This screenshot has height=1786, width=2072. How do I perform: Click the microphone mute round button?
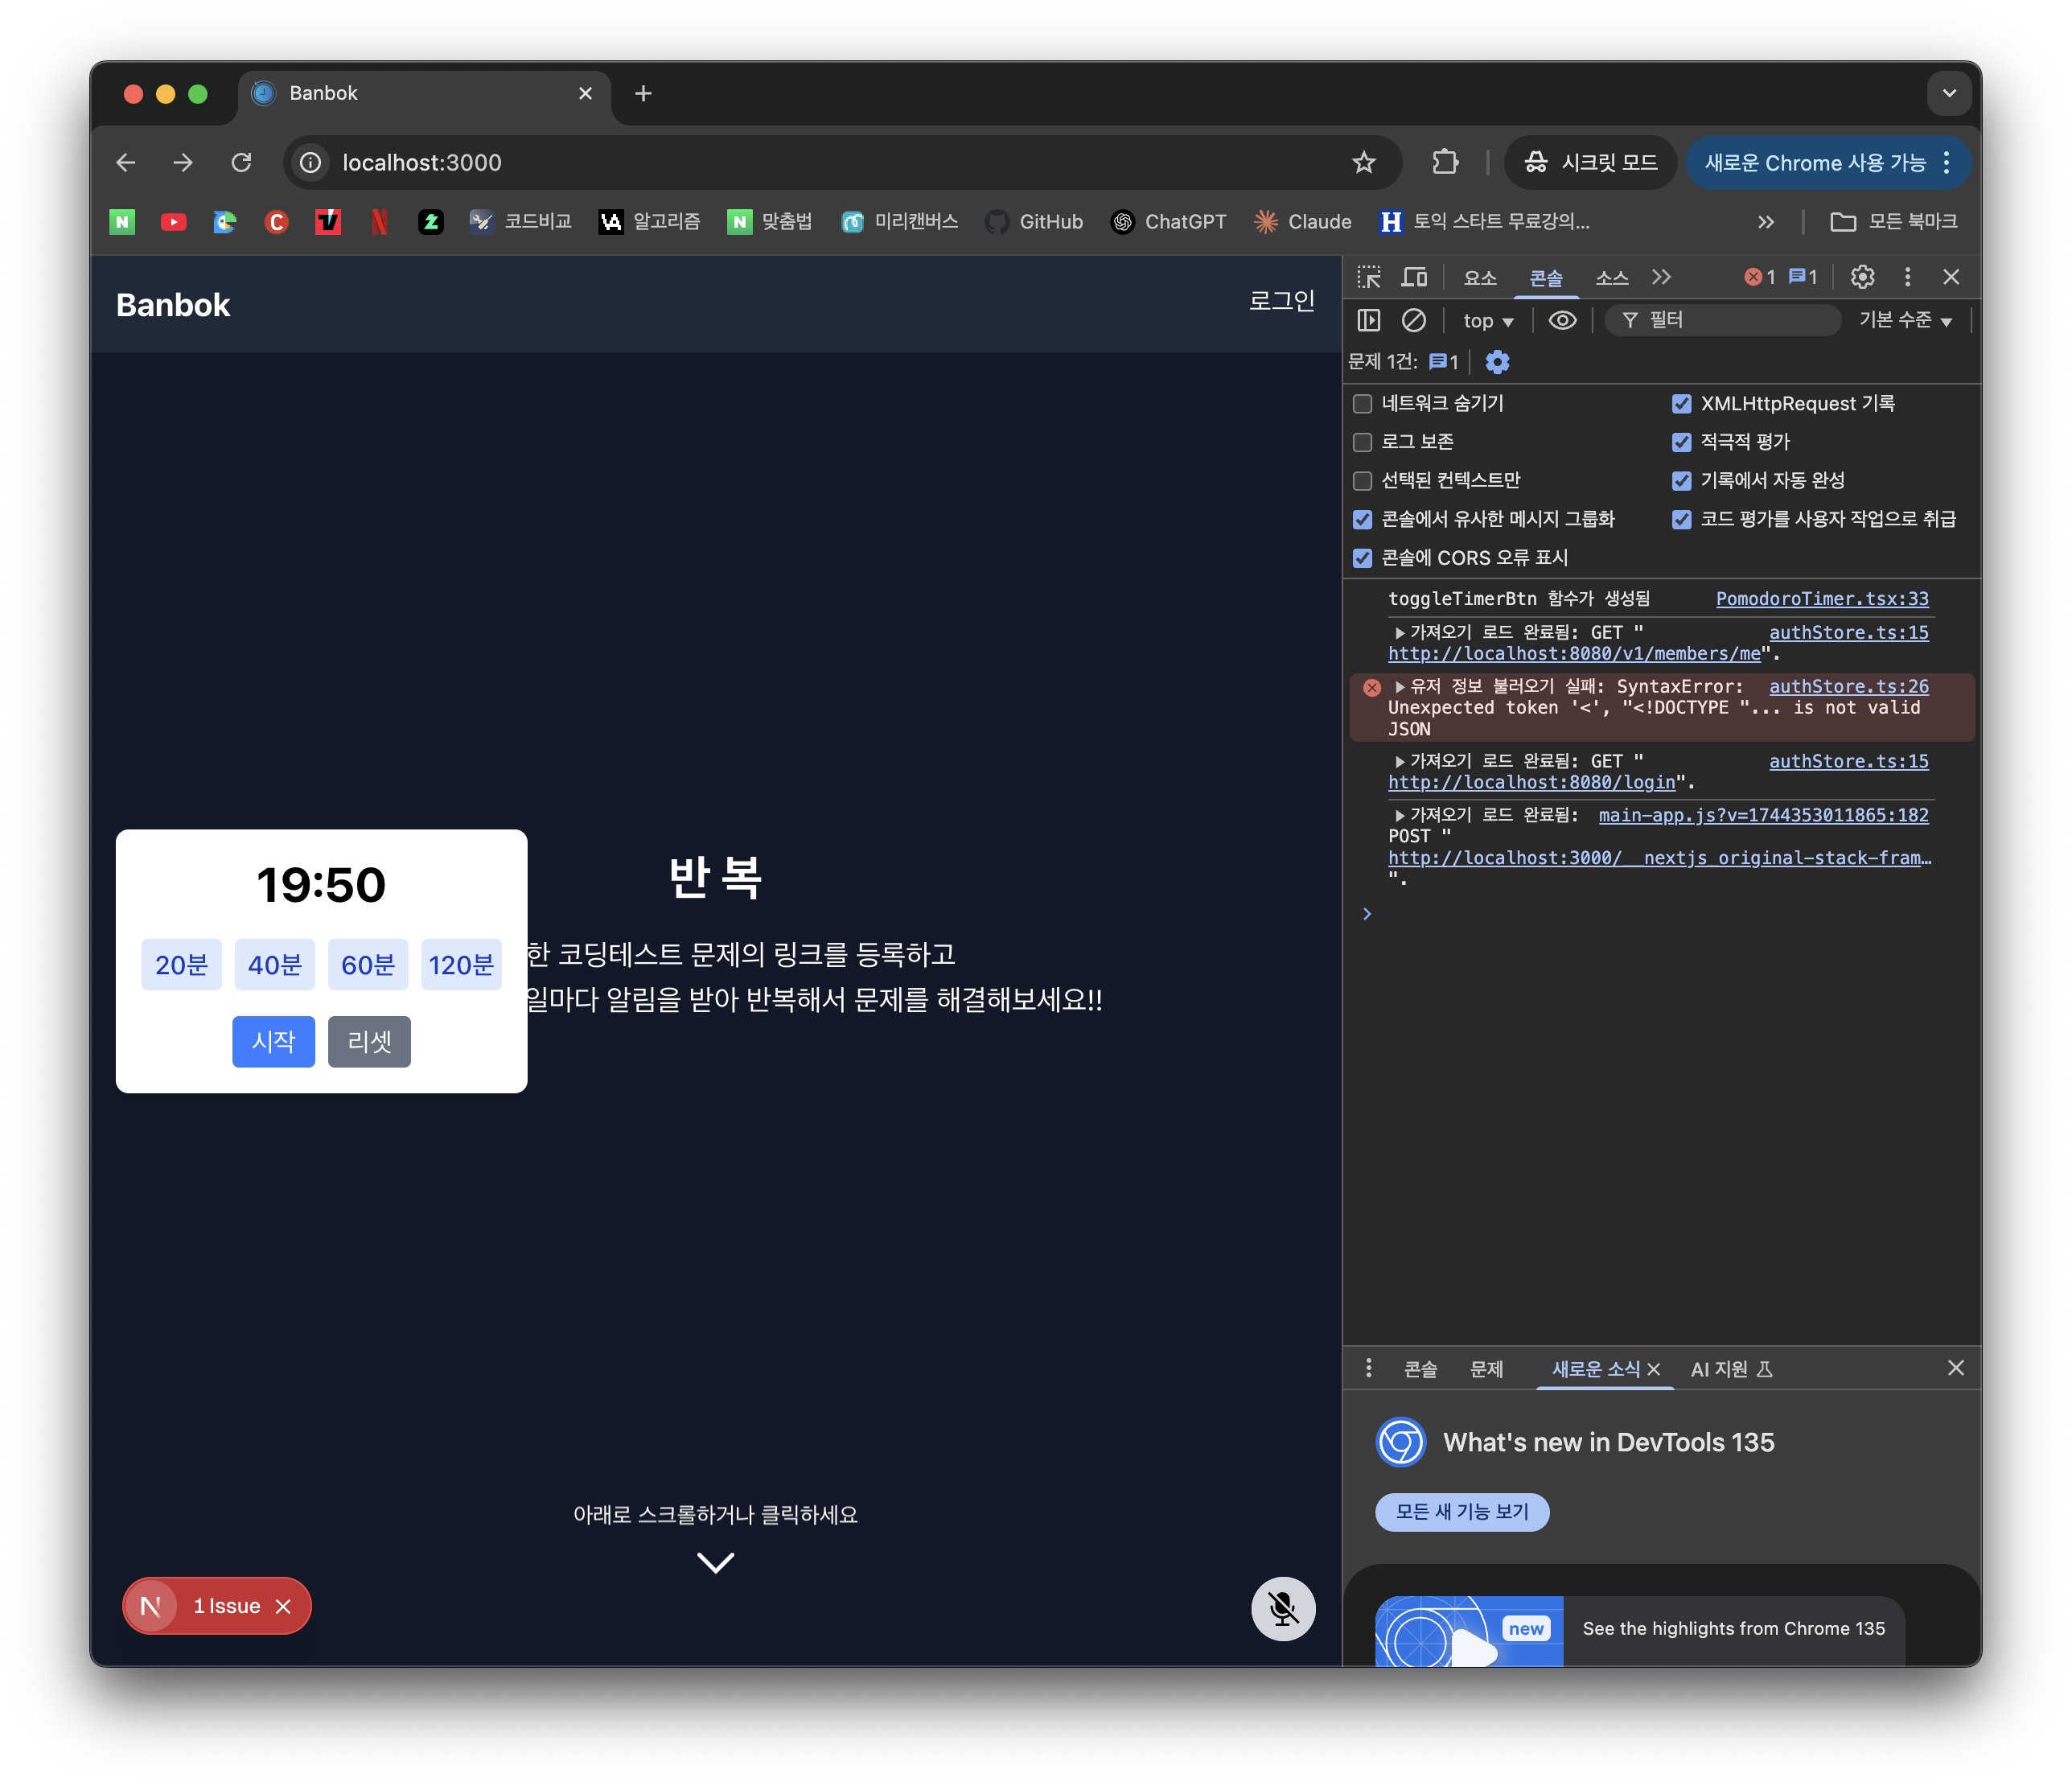pos(1282,1608)
